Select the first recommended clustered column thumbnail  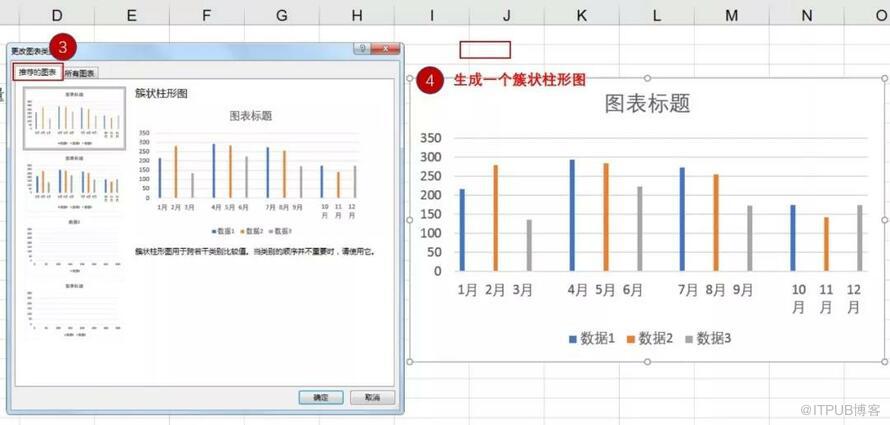coord(74,119)
